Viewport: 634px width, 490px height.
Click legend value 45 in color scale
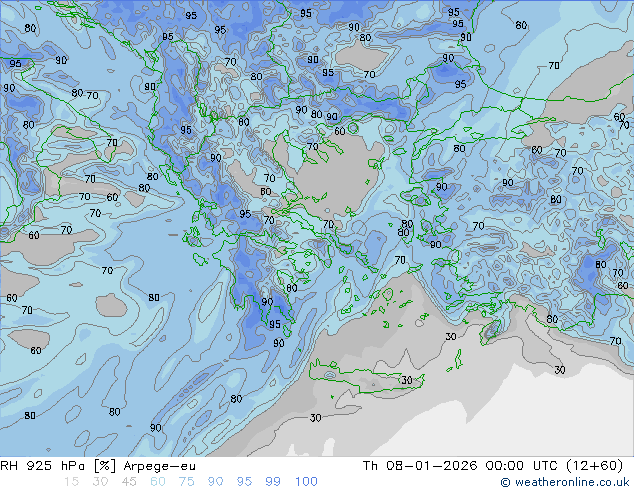pos(129,482)
